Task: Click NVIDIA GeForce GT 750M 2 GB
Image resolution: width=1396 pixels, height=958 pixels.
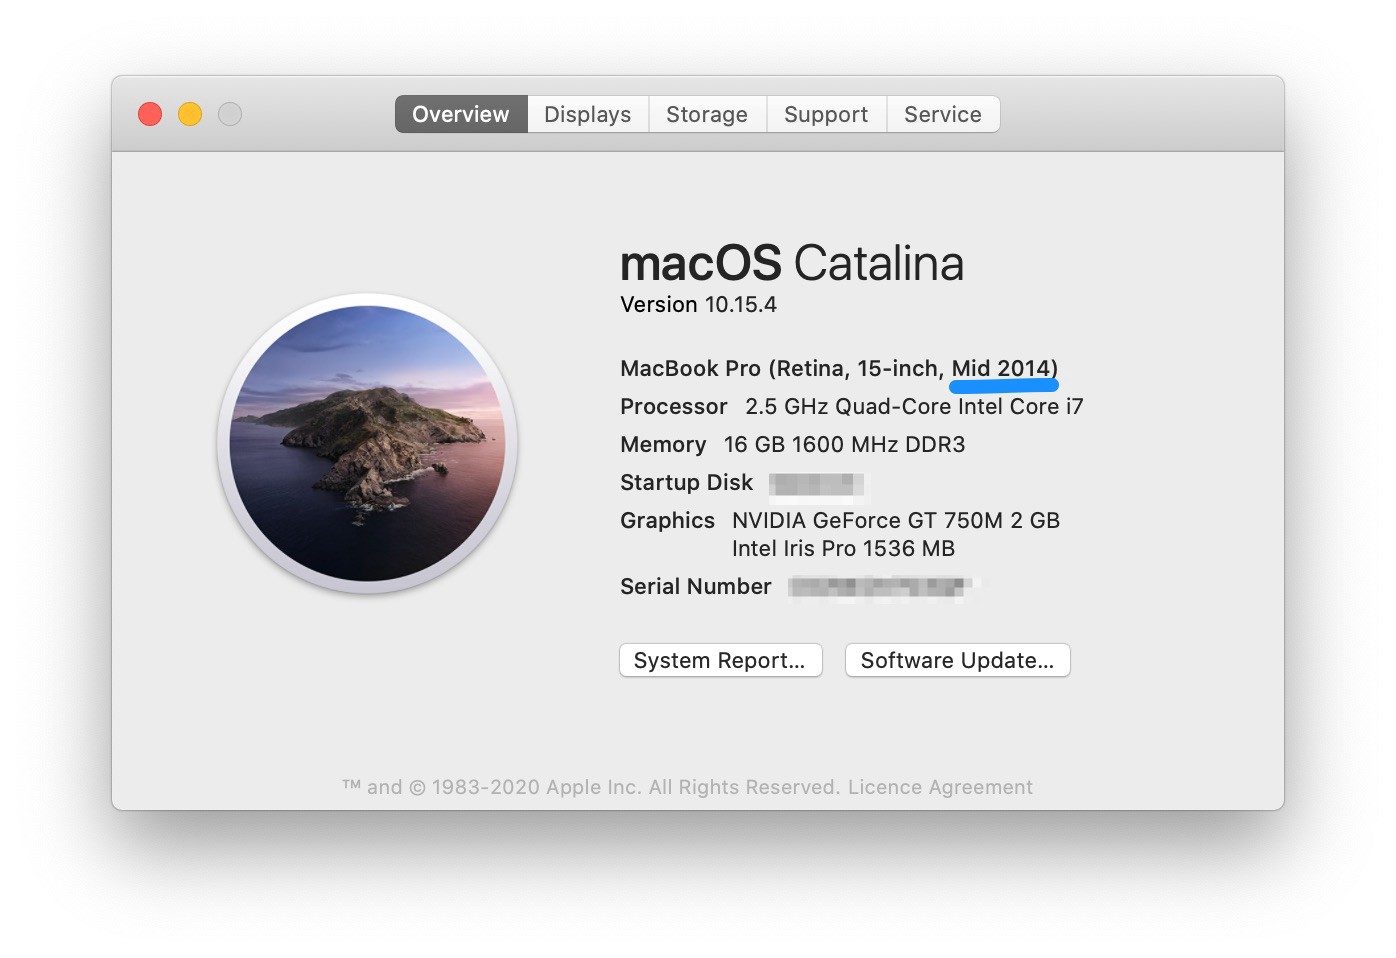Action: 896,521
